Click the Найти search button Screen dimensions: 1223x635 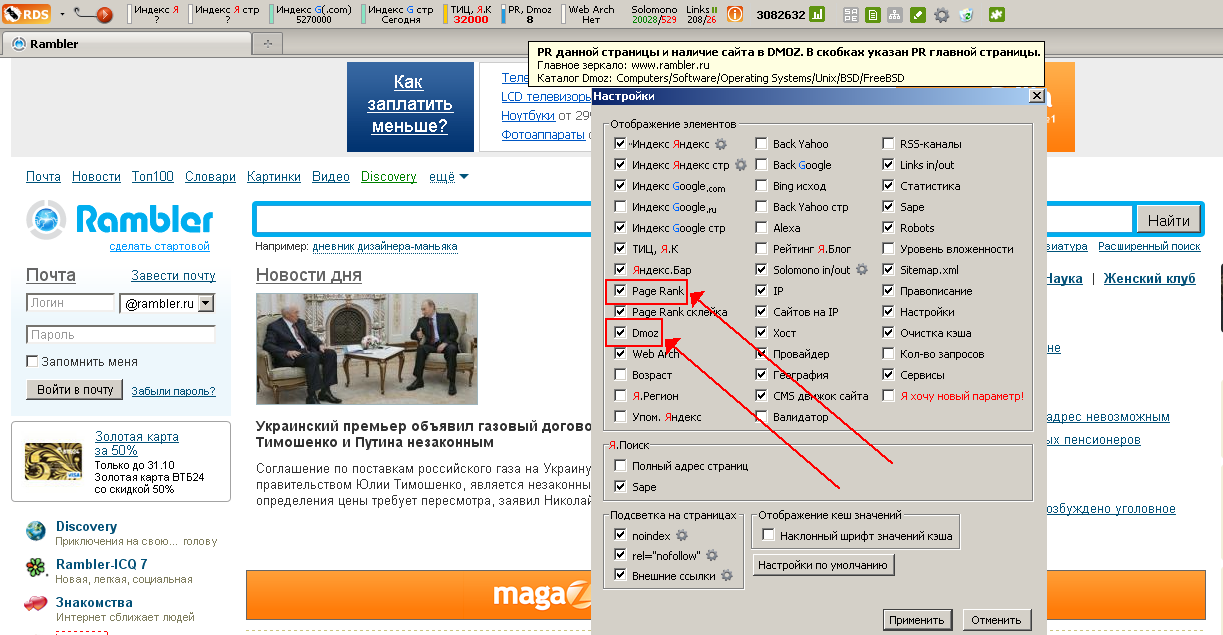[x=1168, y=220]
